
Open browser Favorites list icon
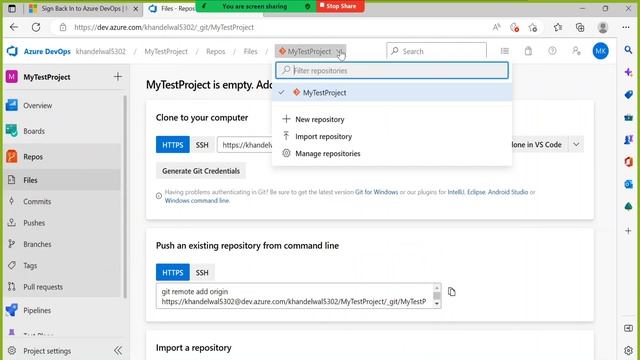click(x=558, y=27)
